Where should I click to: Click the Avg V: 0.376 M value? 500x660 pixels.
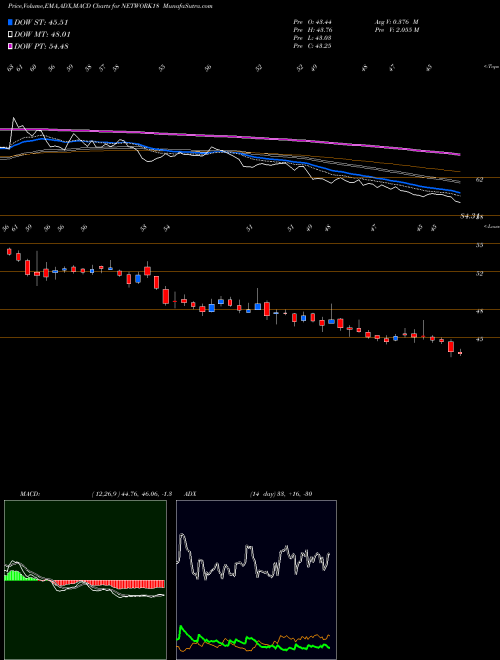click(x=396, y=22)
